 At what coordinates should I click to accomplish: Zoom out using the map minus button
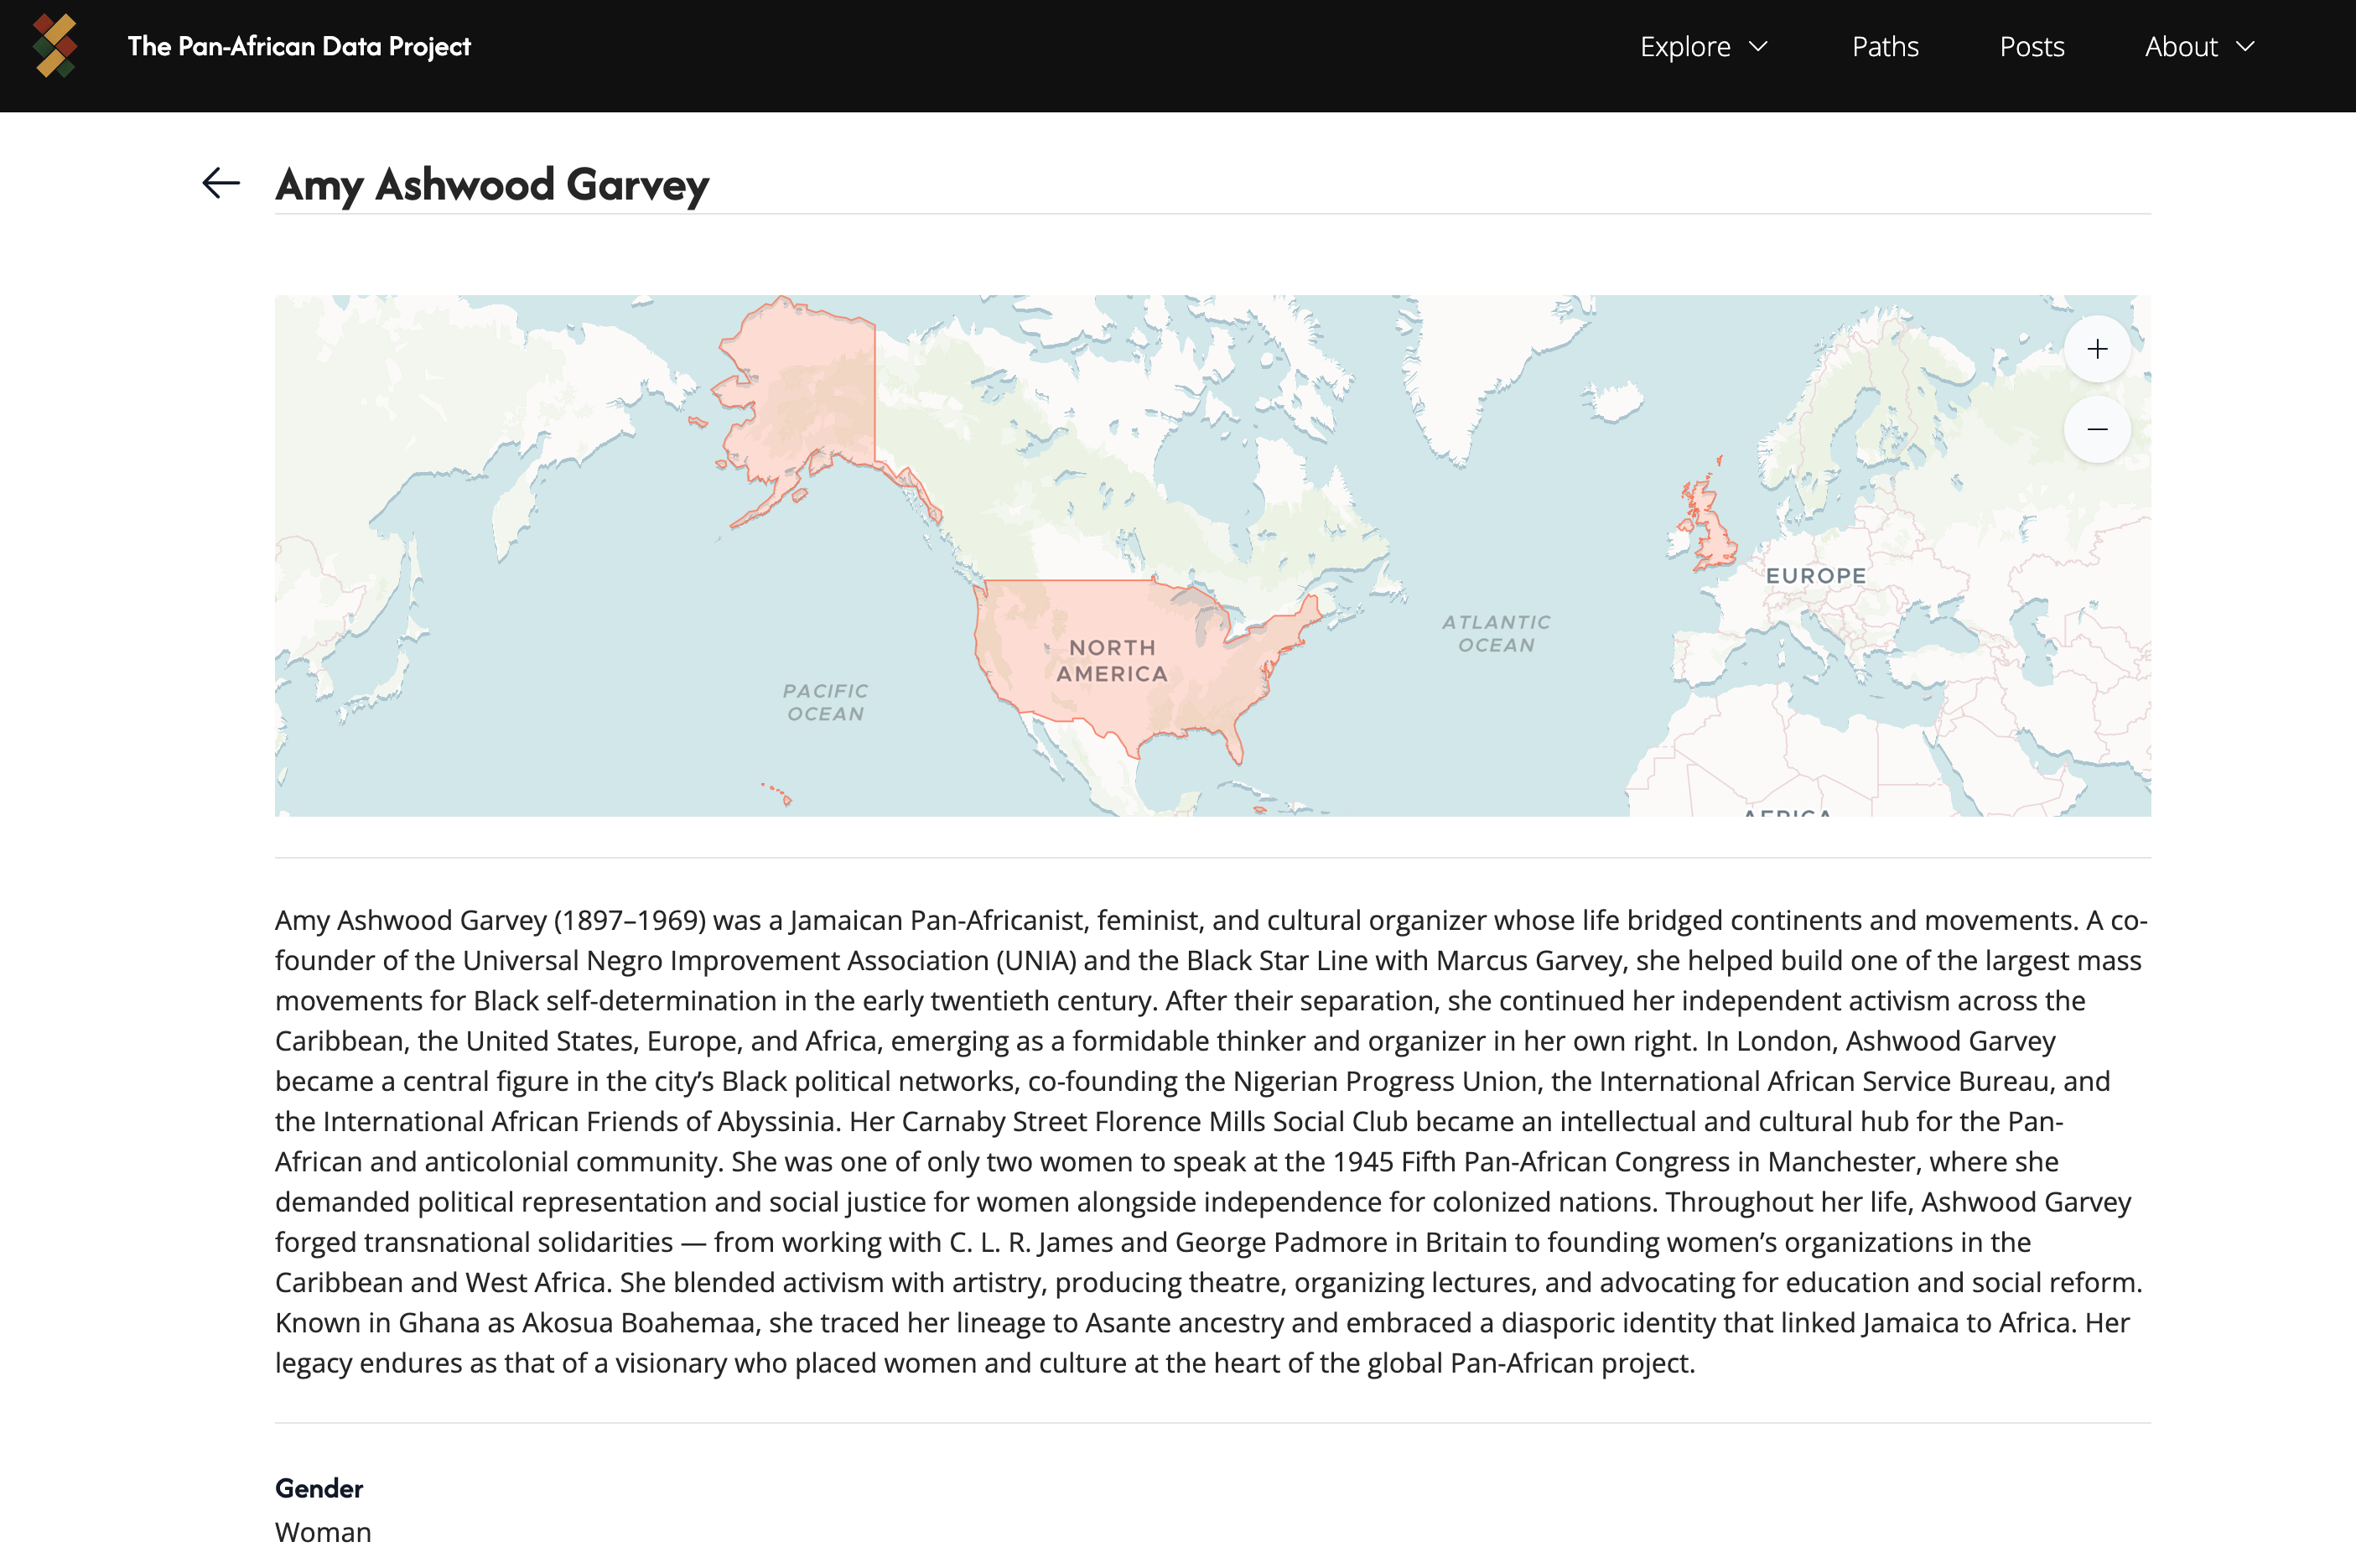coord(2096,429)
